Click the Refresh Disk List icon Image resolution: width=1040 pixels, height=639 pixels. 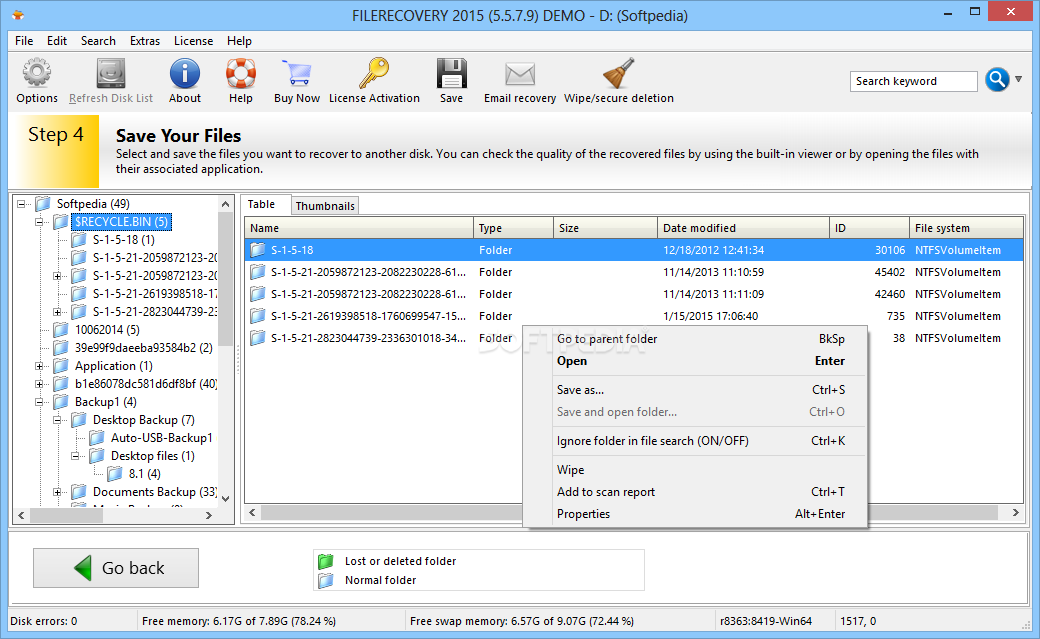pyautogui.click(x=111, y=73)
